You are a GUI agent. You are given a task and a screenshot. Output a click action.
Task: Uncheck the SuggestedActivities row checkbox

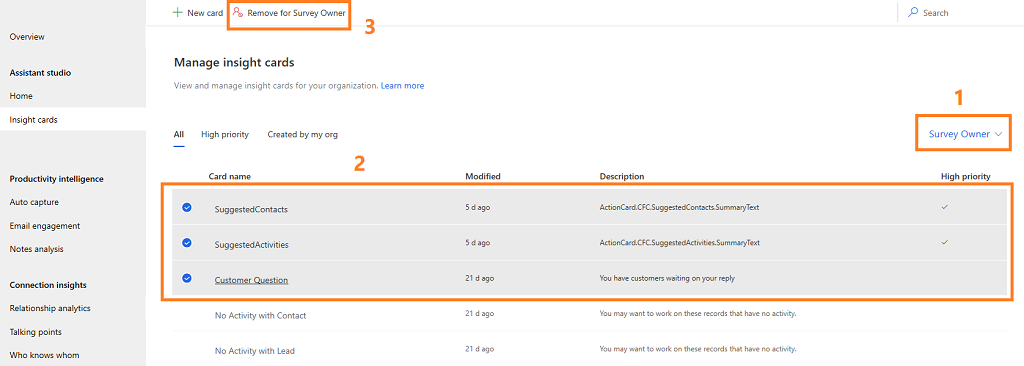(x=187, y=242)
